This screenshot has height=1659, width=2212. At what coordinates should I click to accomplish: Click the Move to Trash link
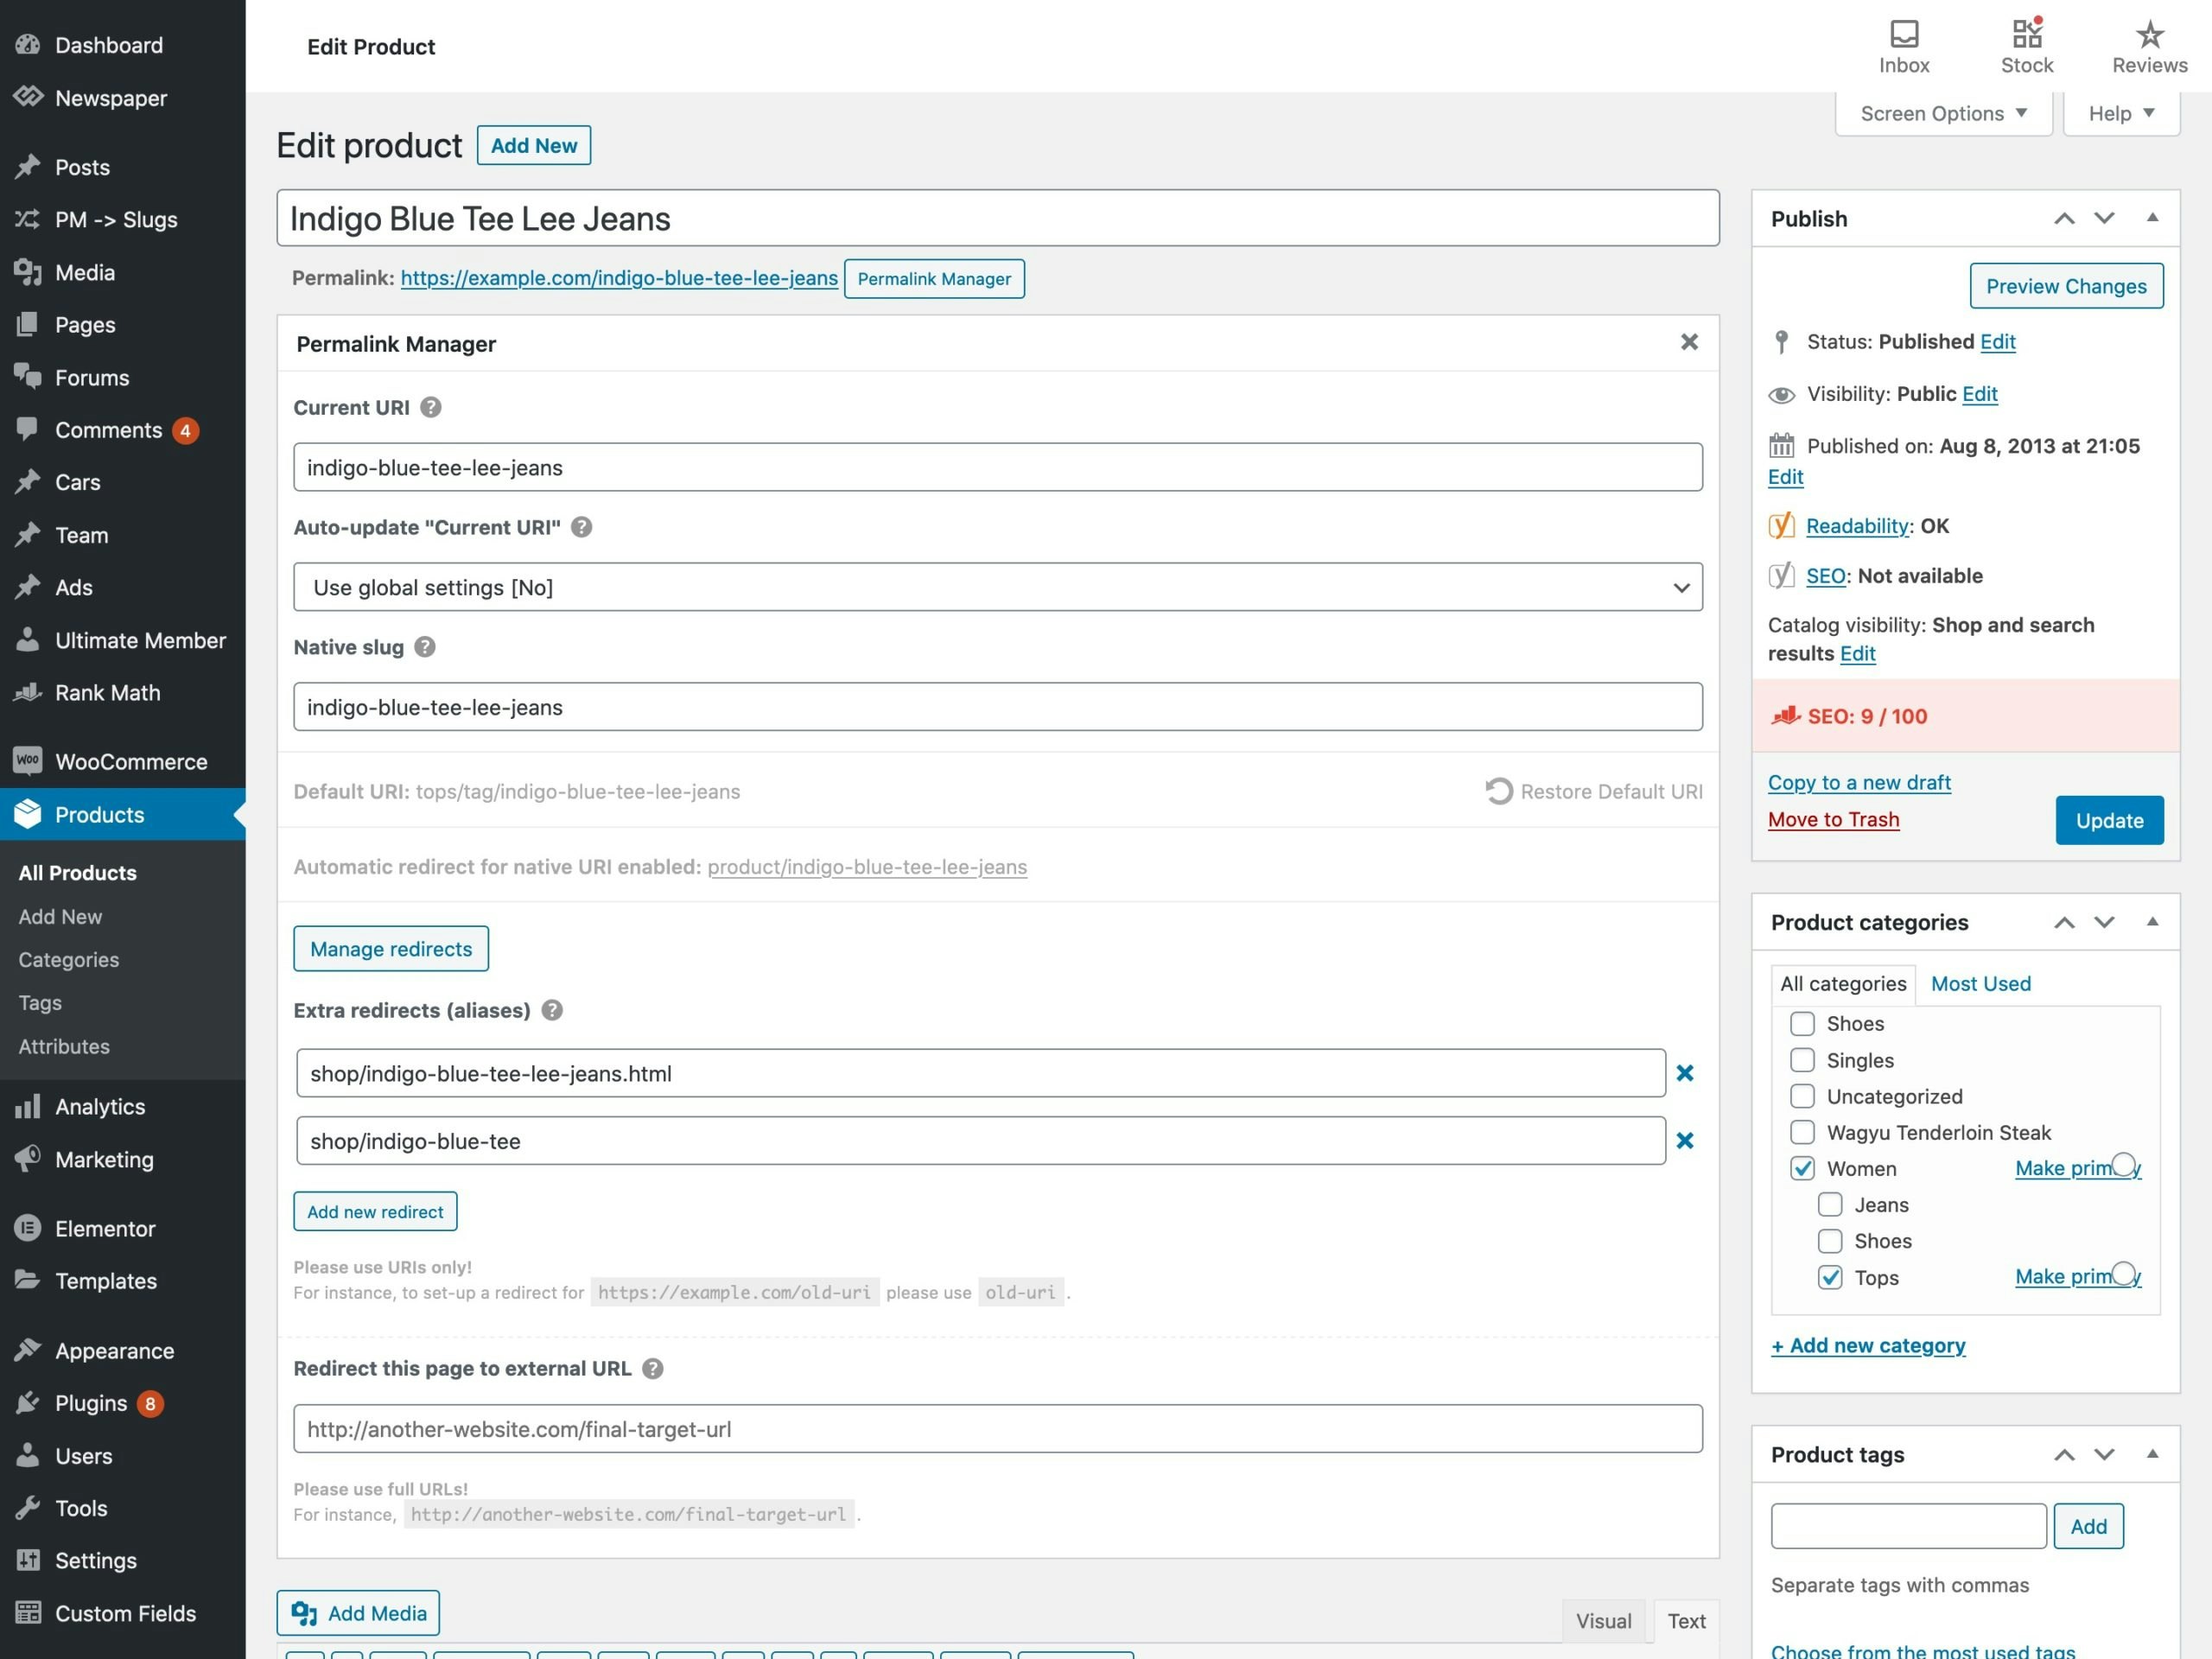(1833, 819)
